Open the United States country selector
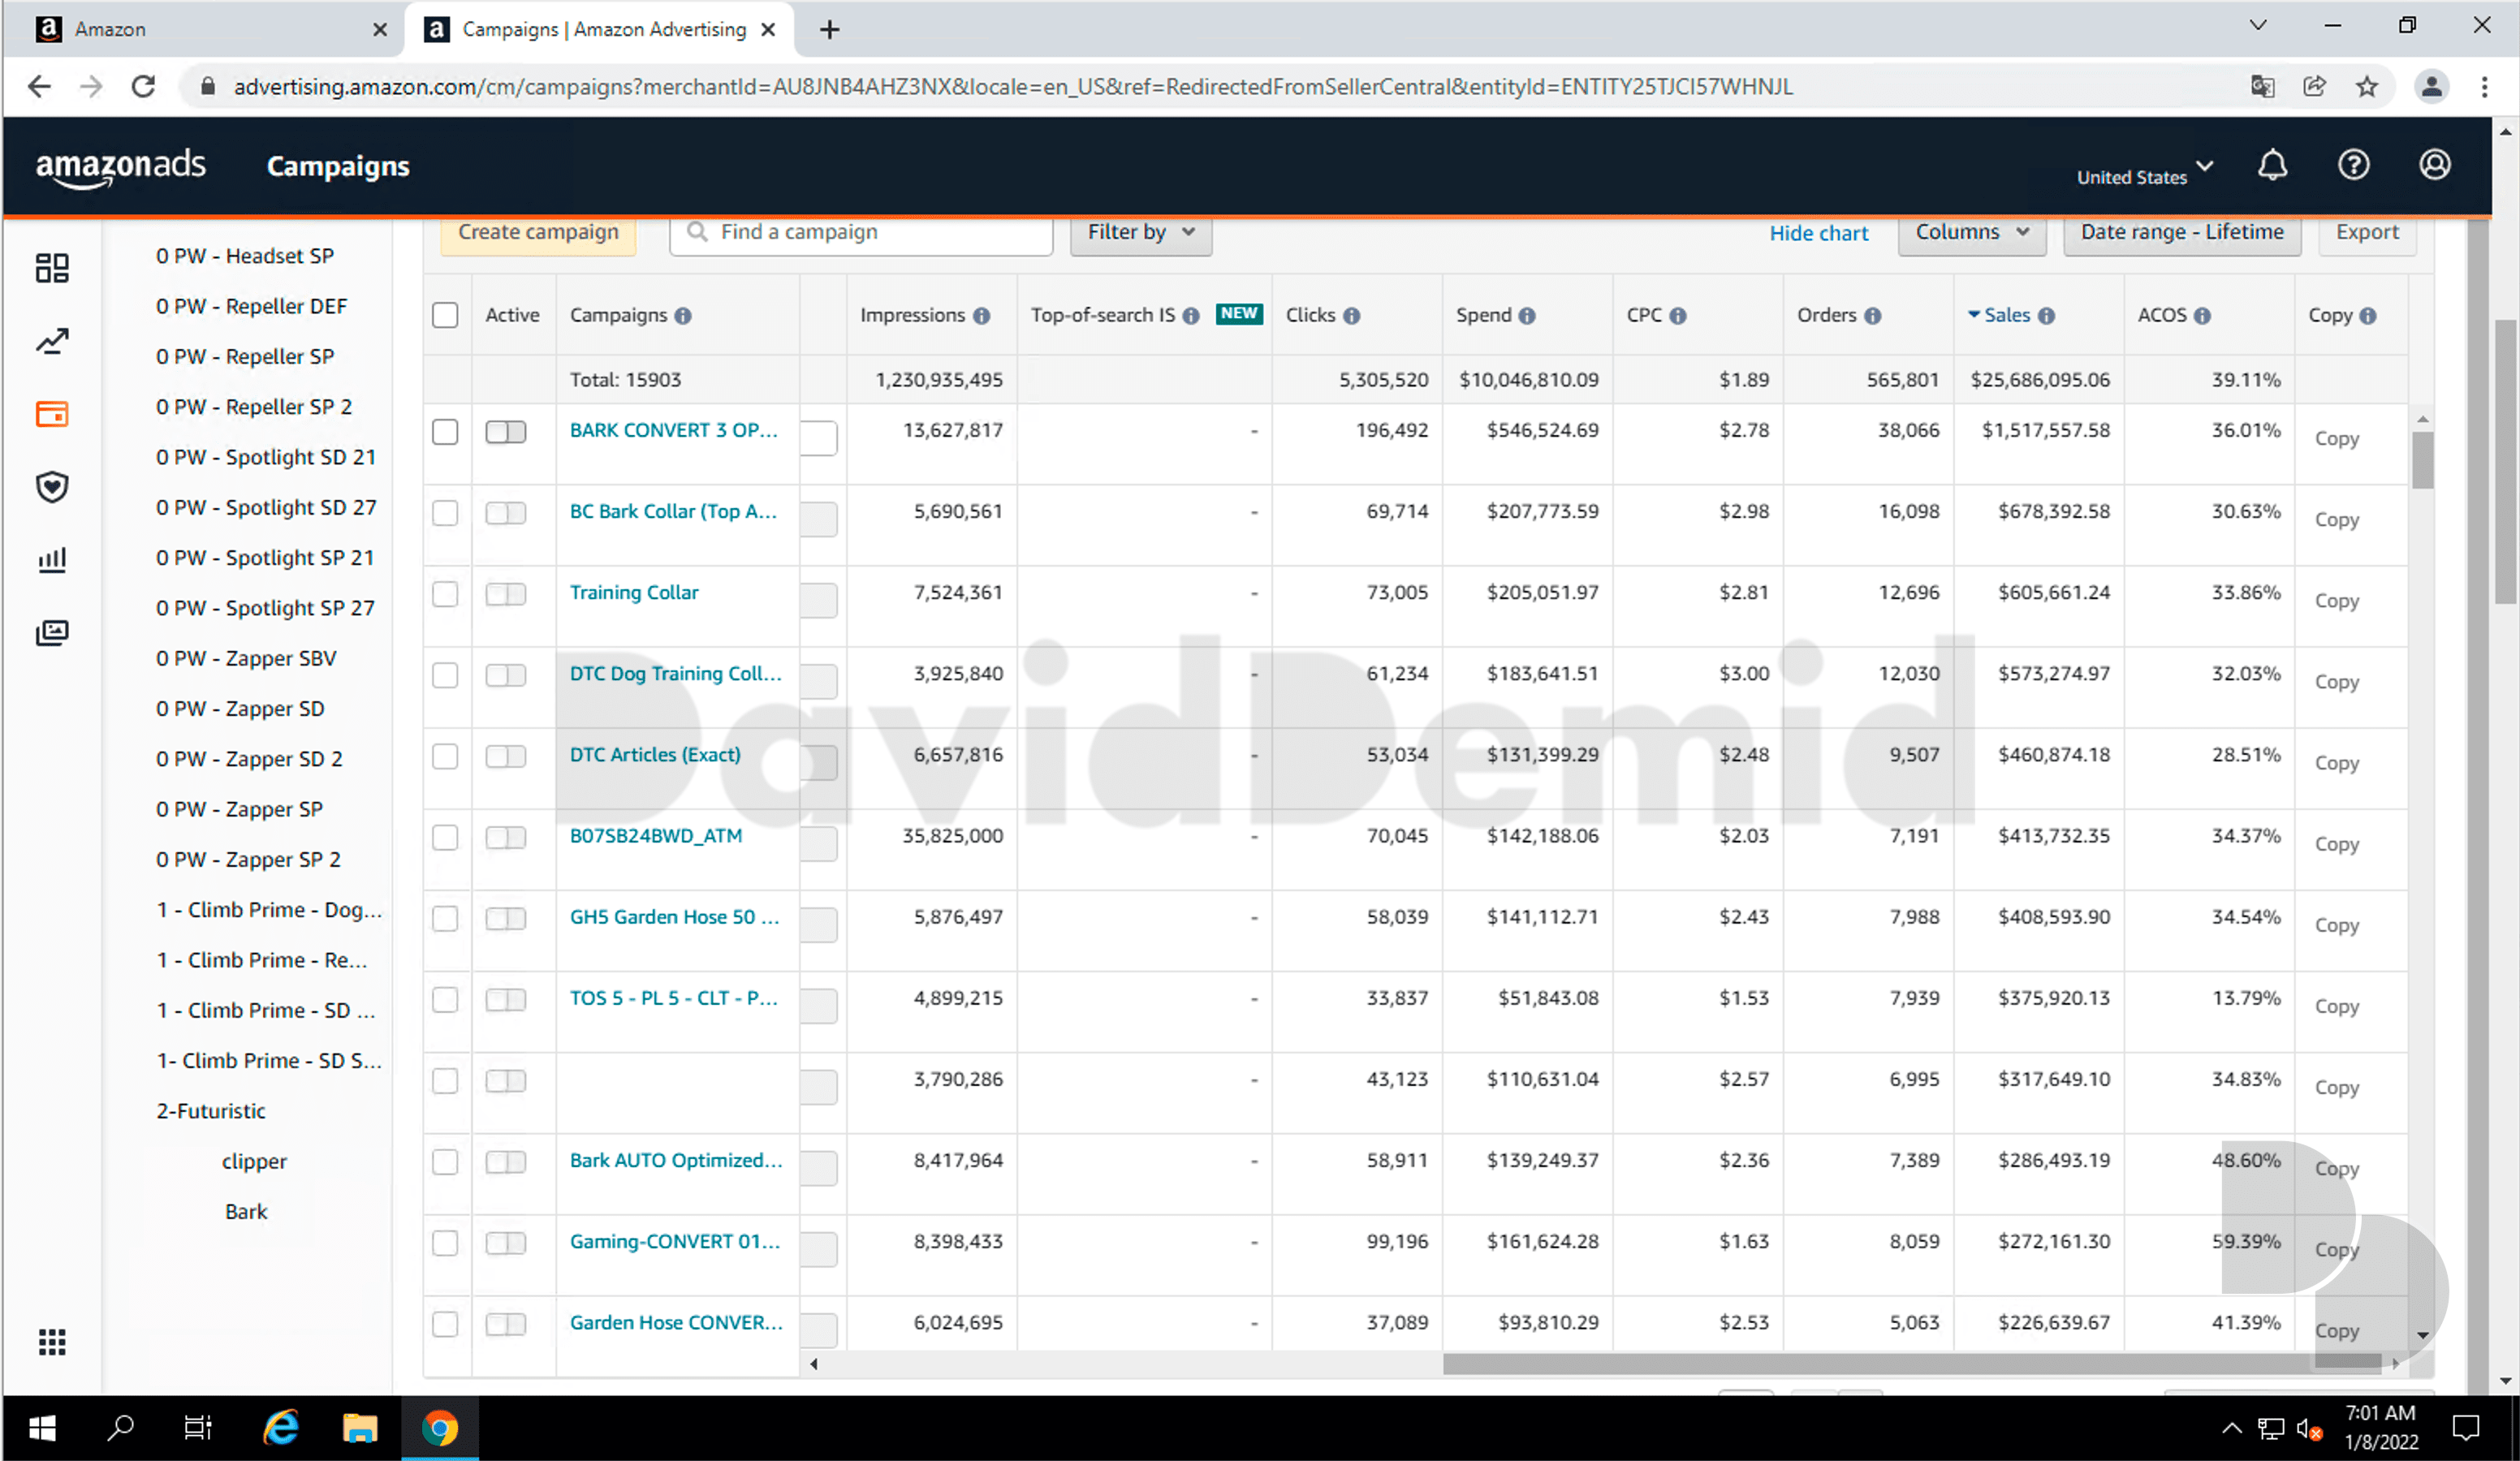Image resolution: width=2520 pixels, height=1461 pixels. pyautogui.click(x=2144, y=174)
